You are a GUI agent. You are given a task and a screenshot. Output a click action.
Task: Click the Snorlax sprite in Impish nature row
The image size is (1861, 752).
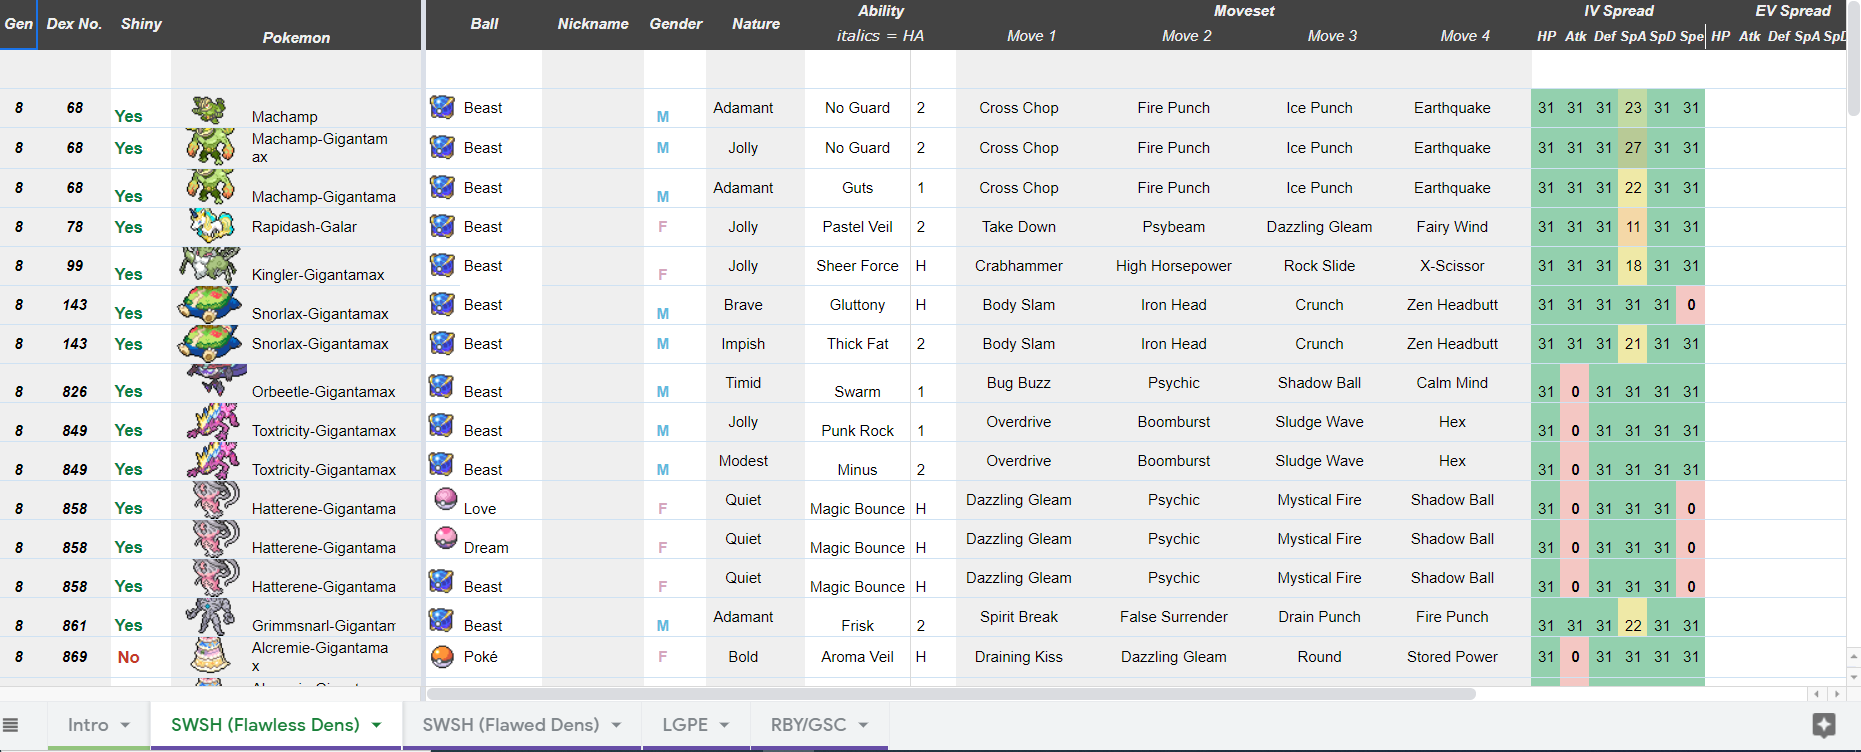[x=210, y=343]
